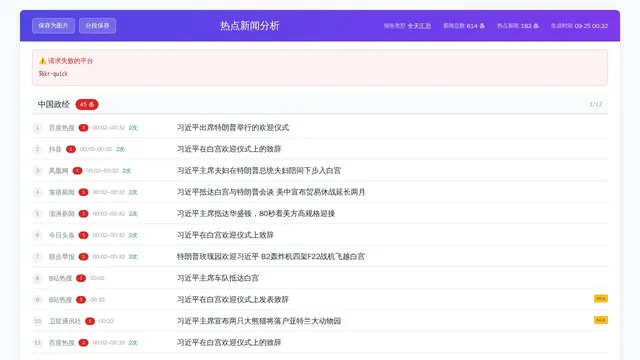
Task: Click the row number 3 circle
Action: [x=38, y=171]
